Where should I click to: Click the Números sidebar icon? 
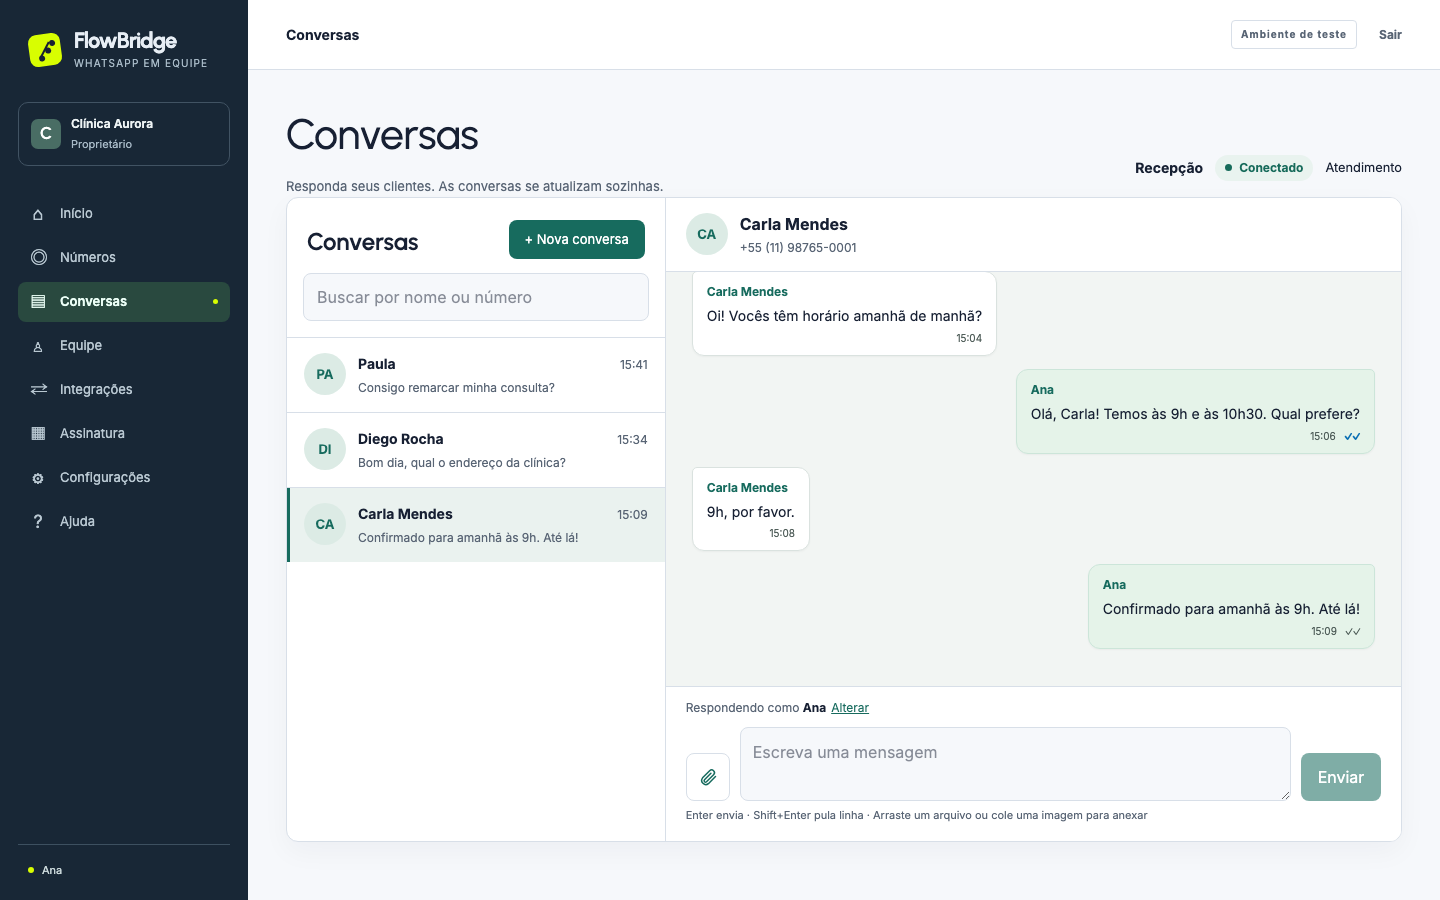pyautogui.click(x=39, y=257)
